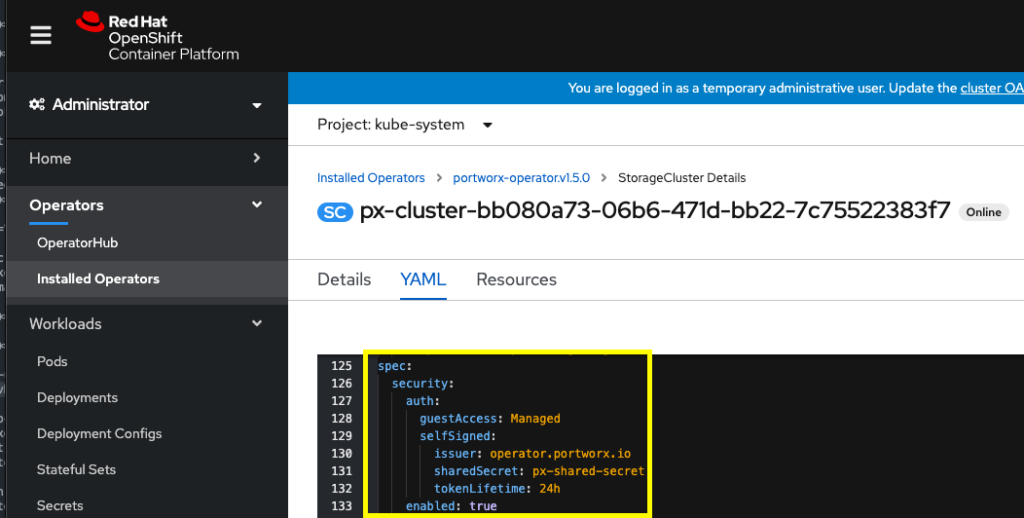Open Deployment Configs under Workloads
The image size is (1024, 518).
pyautogui.click(x=99, y=434)
